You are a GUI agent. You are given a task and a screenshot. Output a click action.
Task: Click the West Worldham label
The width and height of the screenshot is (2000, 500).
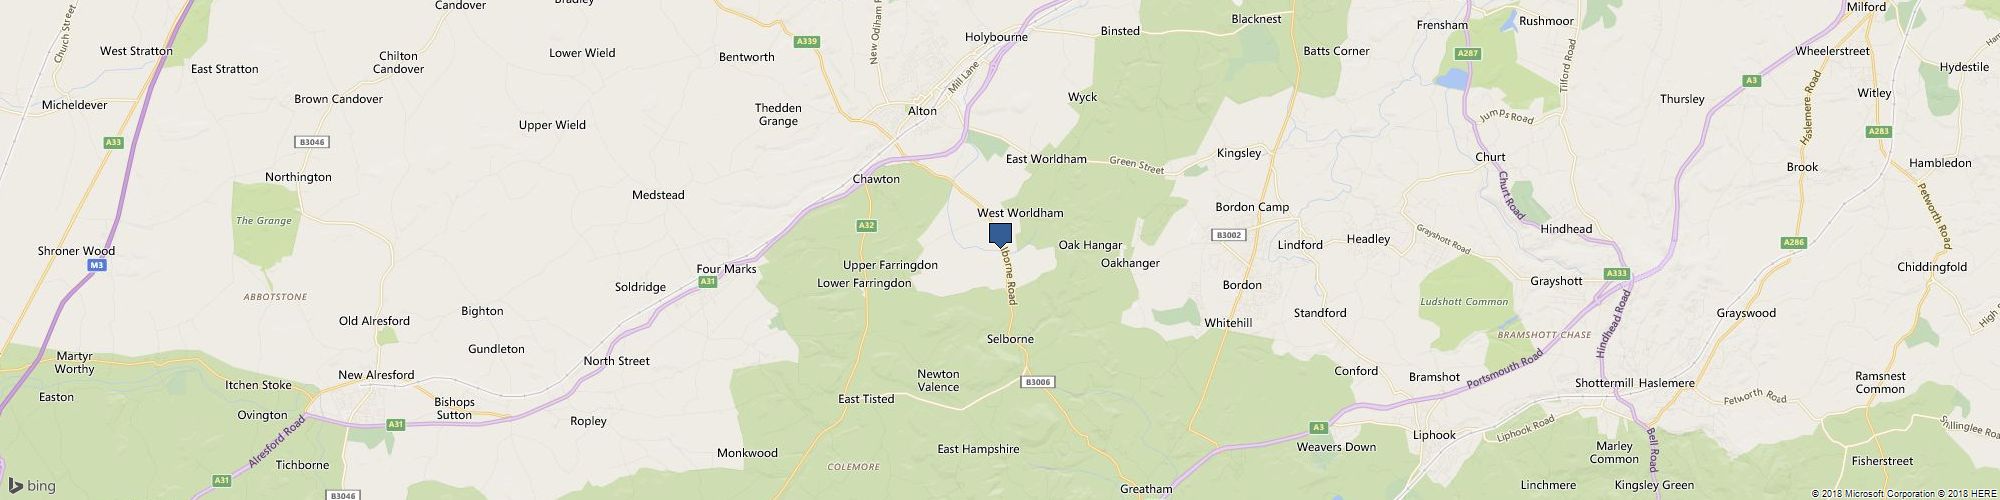tap(1020, 213)
